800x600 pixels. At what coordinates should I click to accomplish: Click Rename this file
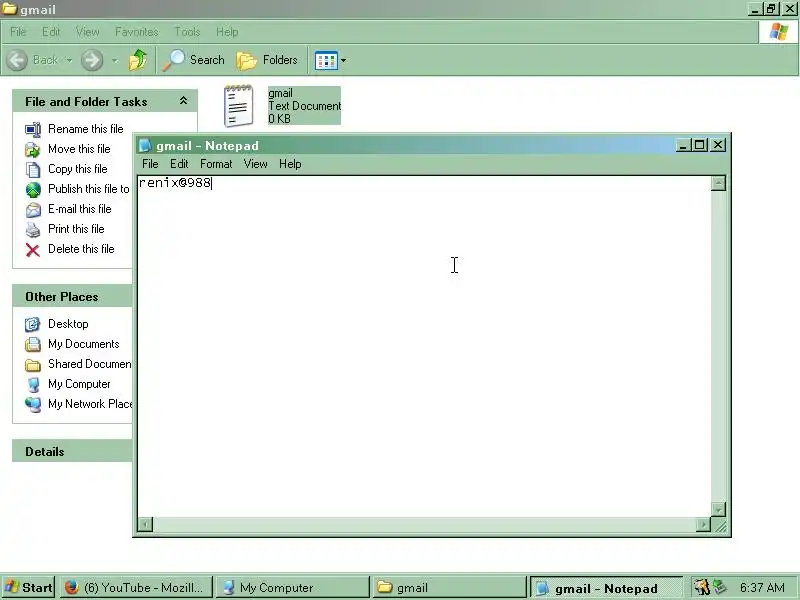86,129
